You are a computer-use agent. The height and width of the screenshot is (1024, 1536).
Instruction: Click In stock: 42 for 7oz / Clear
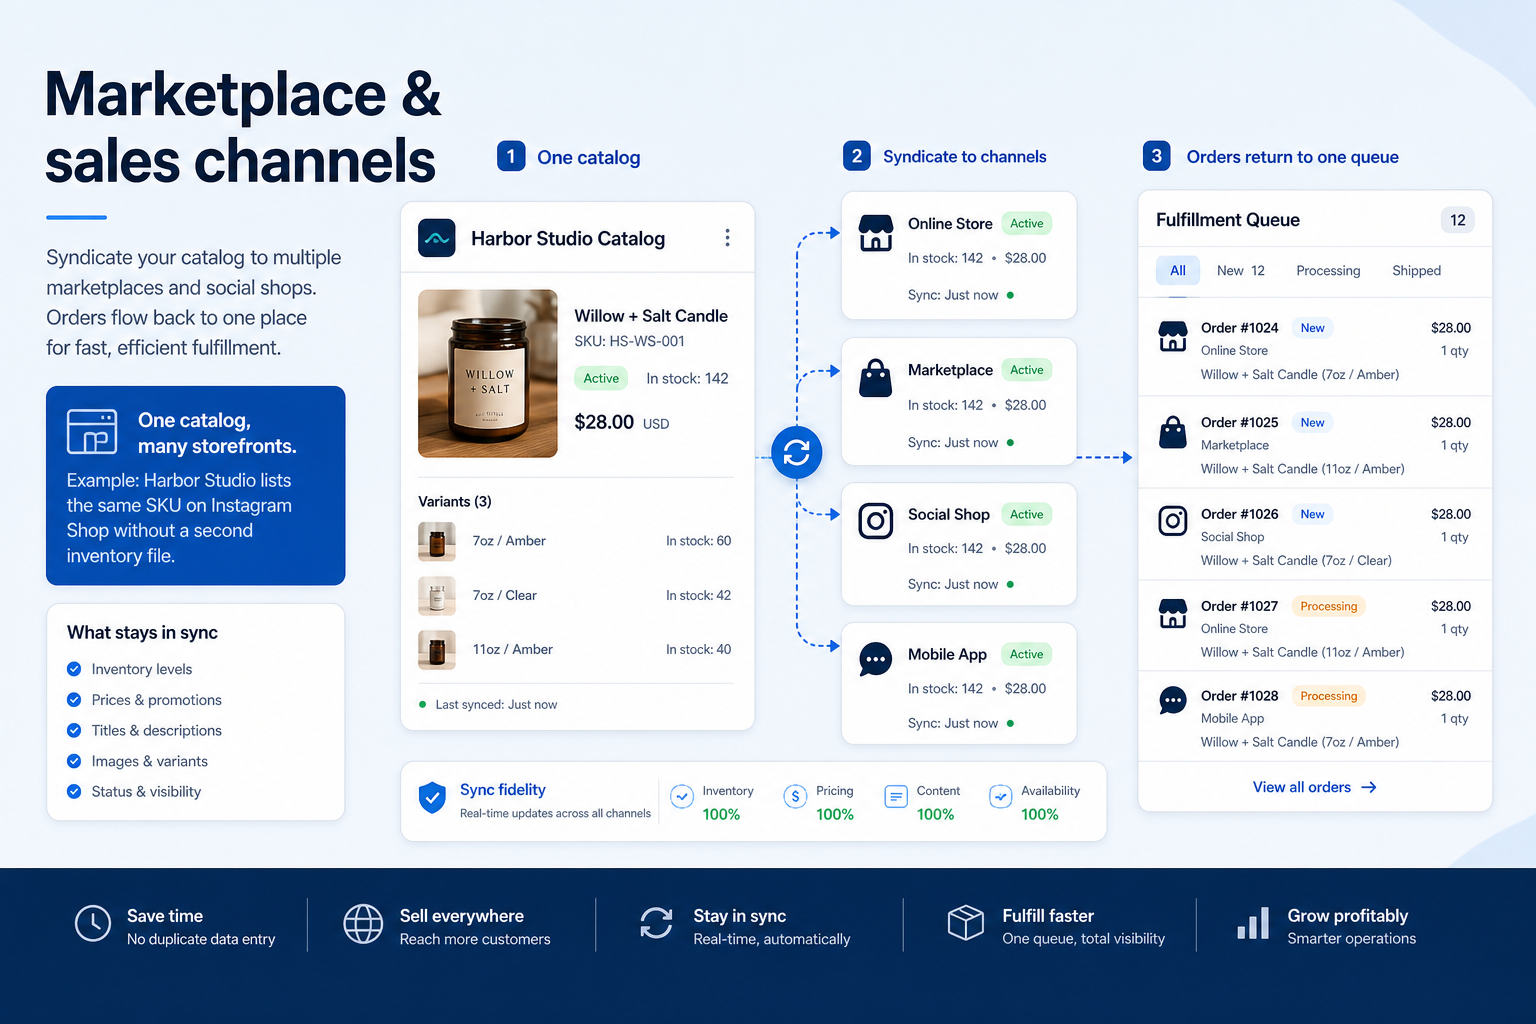pyautogui.click(x=699, y=595)
